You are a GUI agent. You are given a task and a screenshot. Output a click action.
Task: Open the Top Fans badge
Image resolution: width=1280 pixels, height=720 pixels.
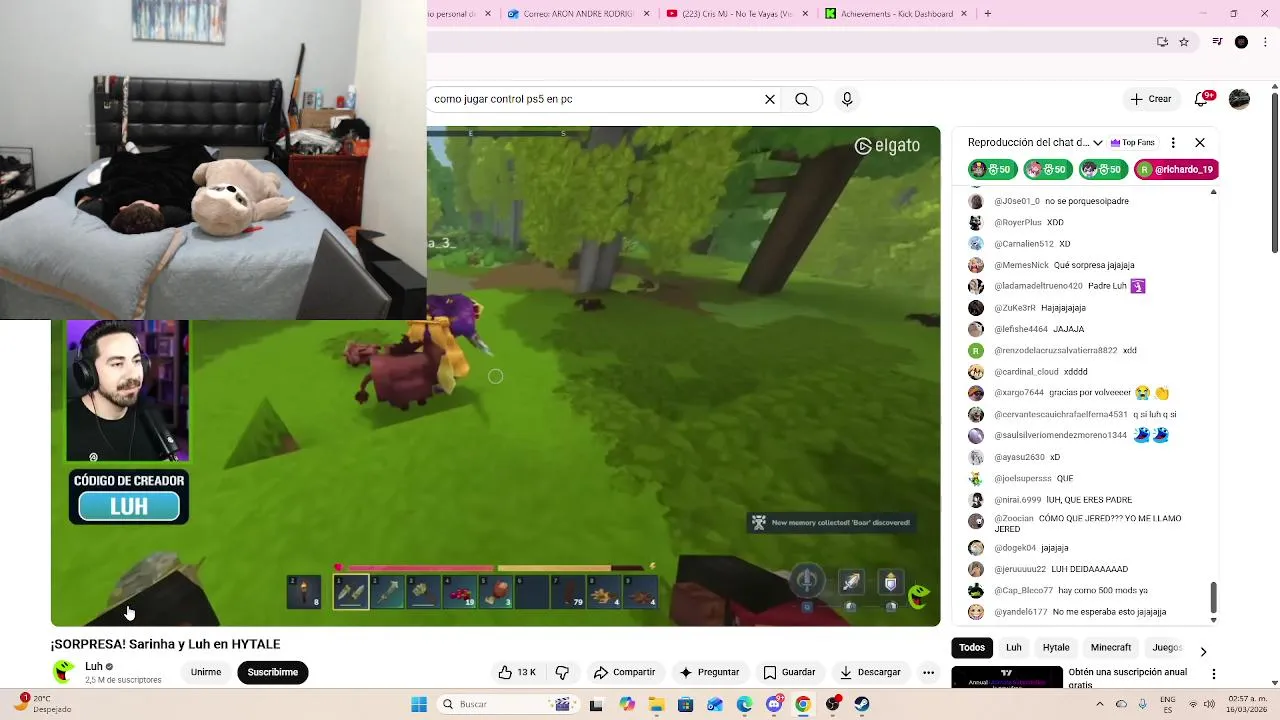1132,142
